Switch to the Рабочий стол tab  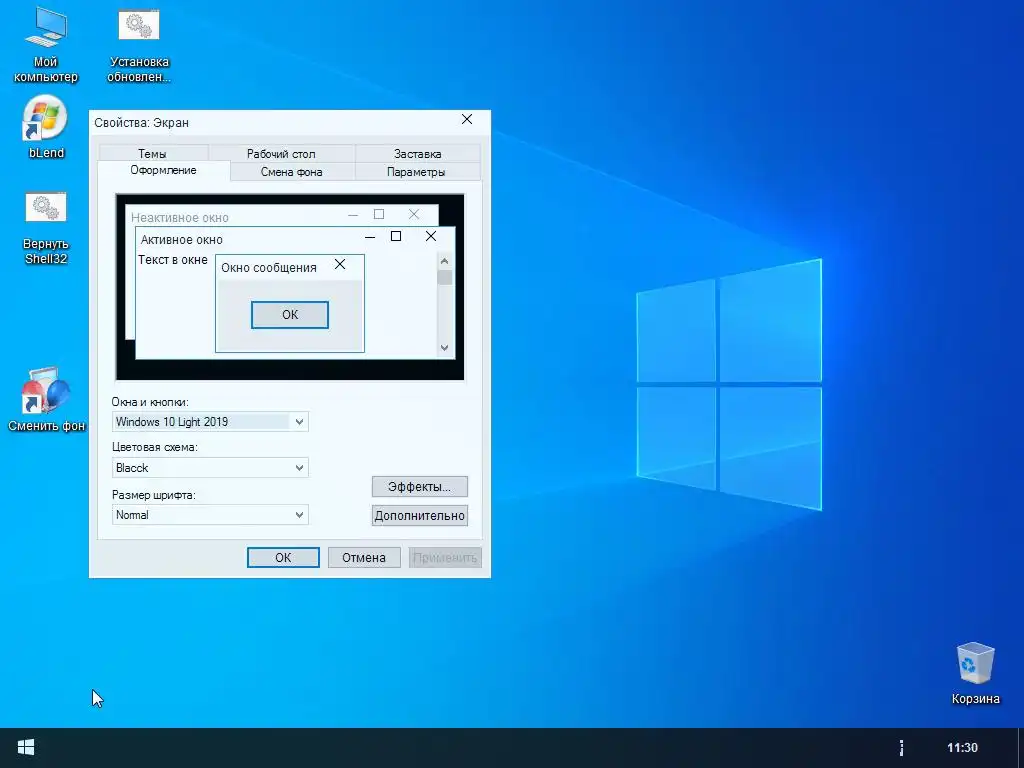click(281, 153)
